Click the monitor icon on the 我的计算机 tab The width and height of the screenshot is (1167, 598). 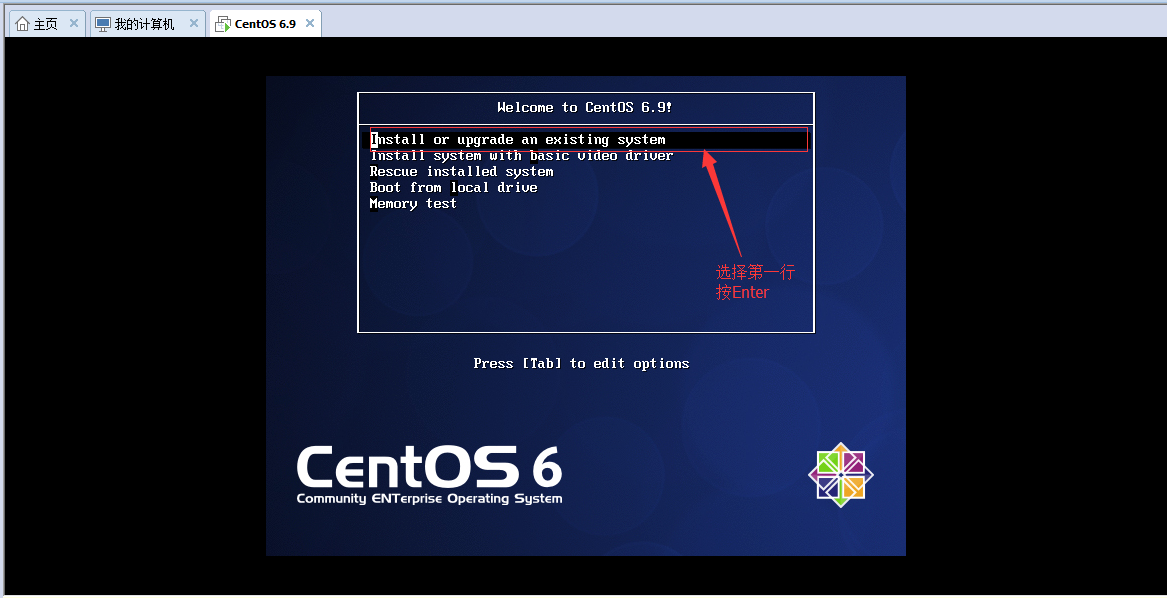coord(103,24)
